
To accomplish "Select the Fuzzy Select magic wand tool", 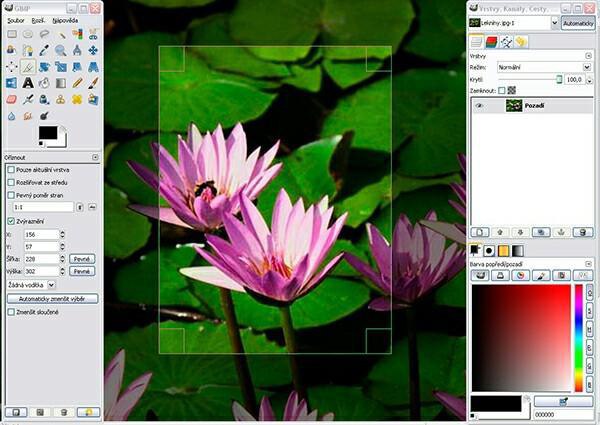I will 61,34.
